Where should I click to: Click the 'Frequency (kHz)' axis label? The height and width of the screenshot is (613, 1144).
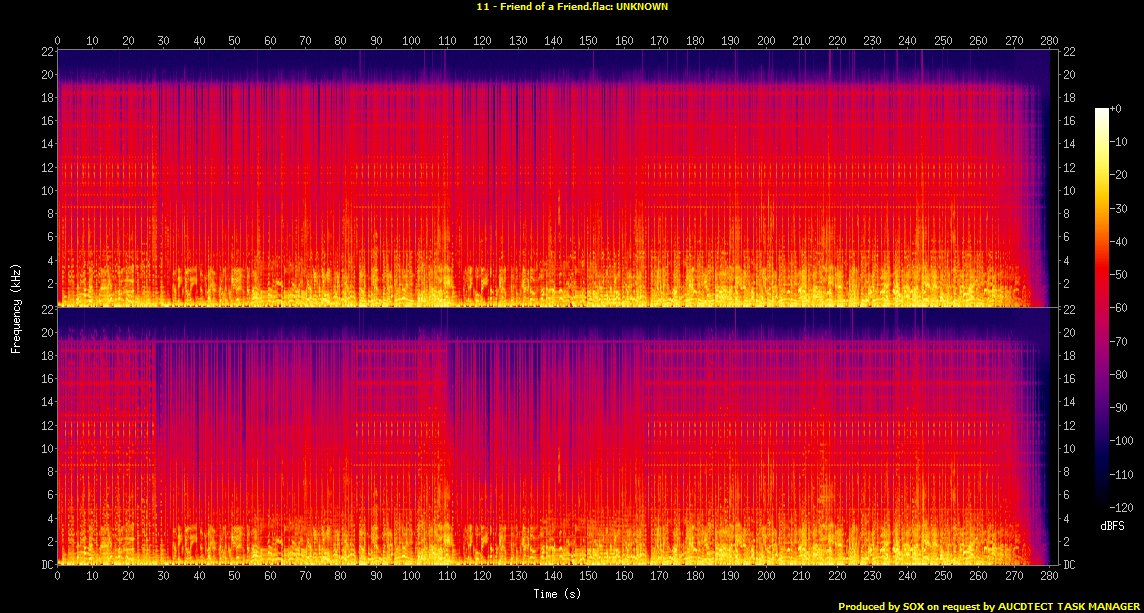tap(16, 305)
